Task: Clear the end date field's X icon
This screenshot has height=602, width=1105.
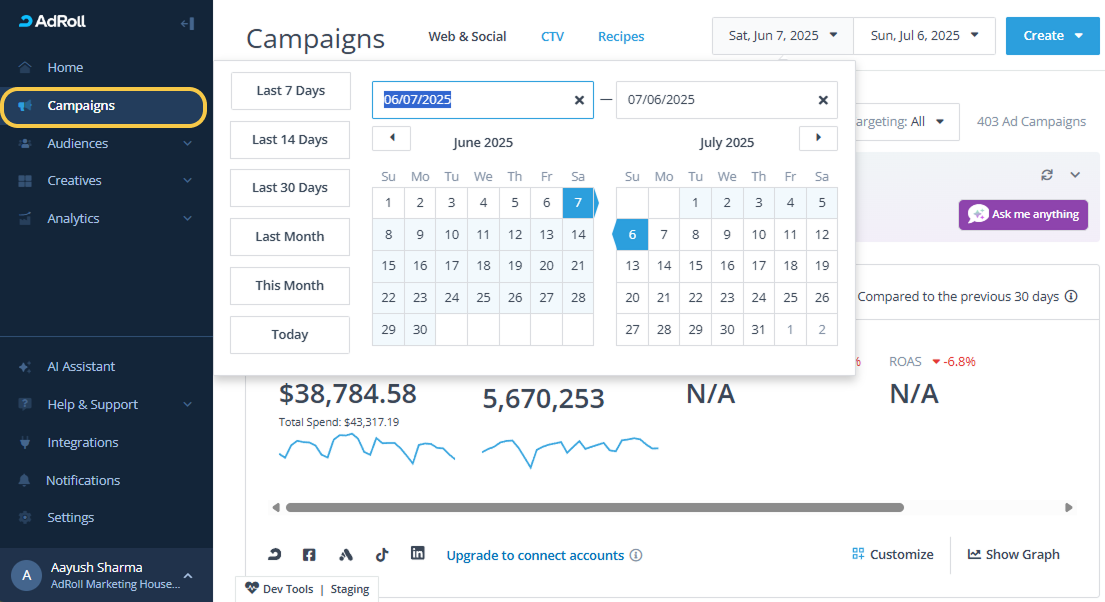Action: (823, 100)
